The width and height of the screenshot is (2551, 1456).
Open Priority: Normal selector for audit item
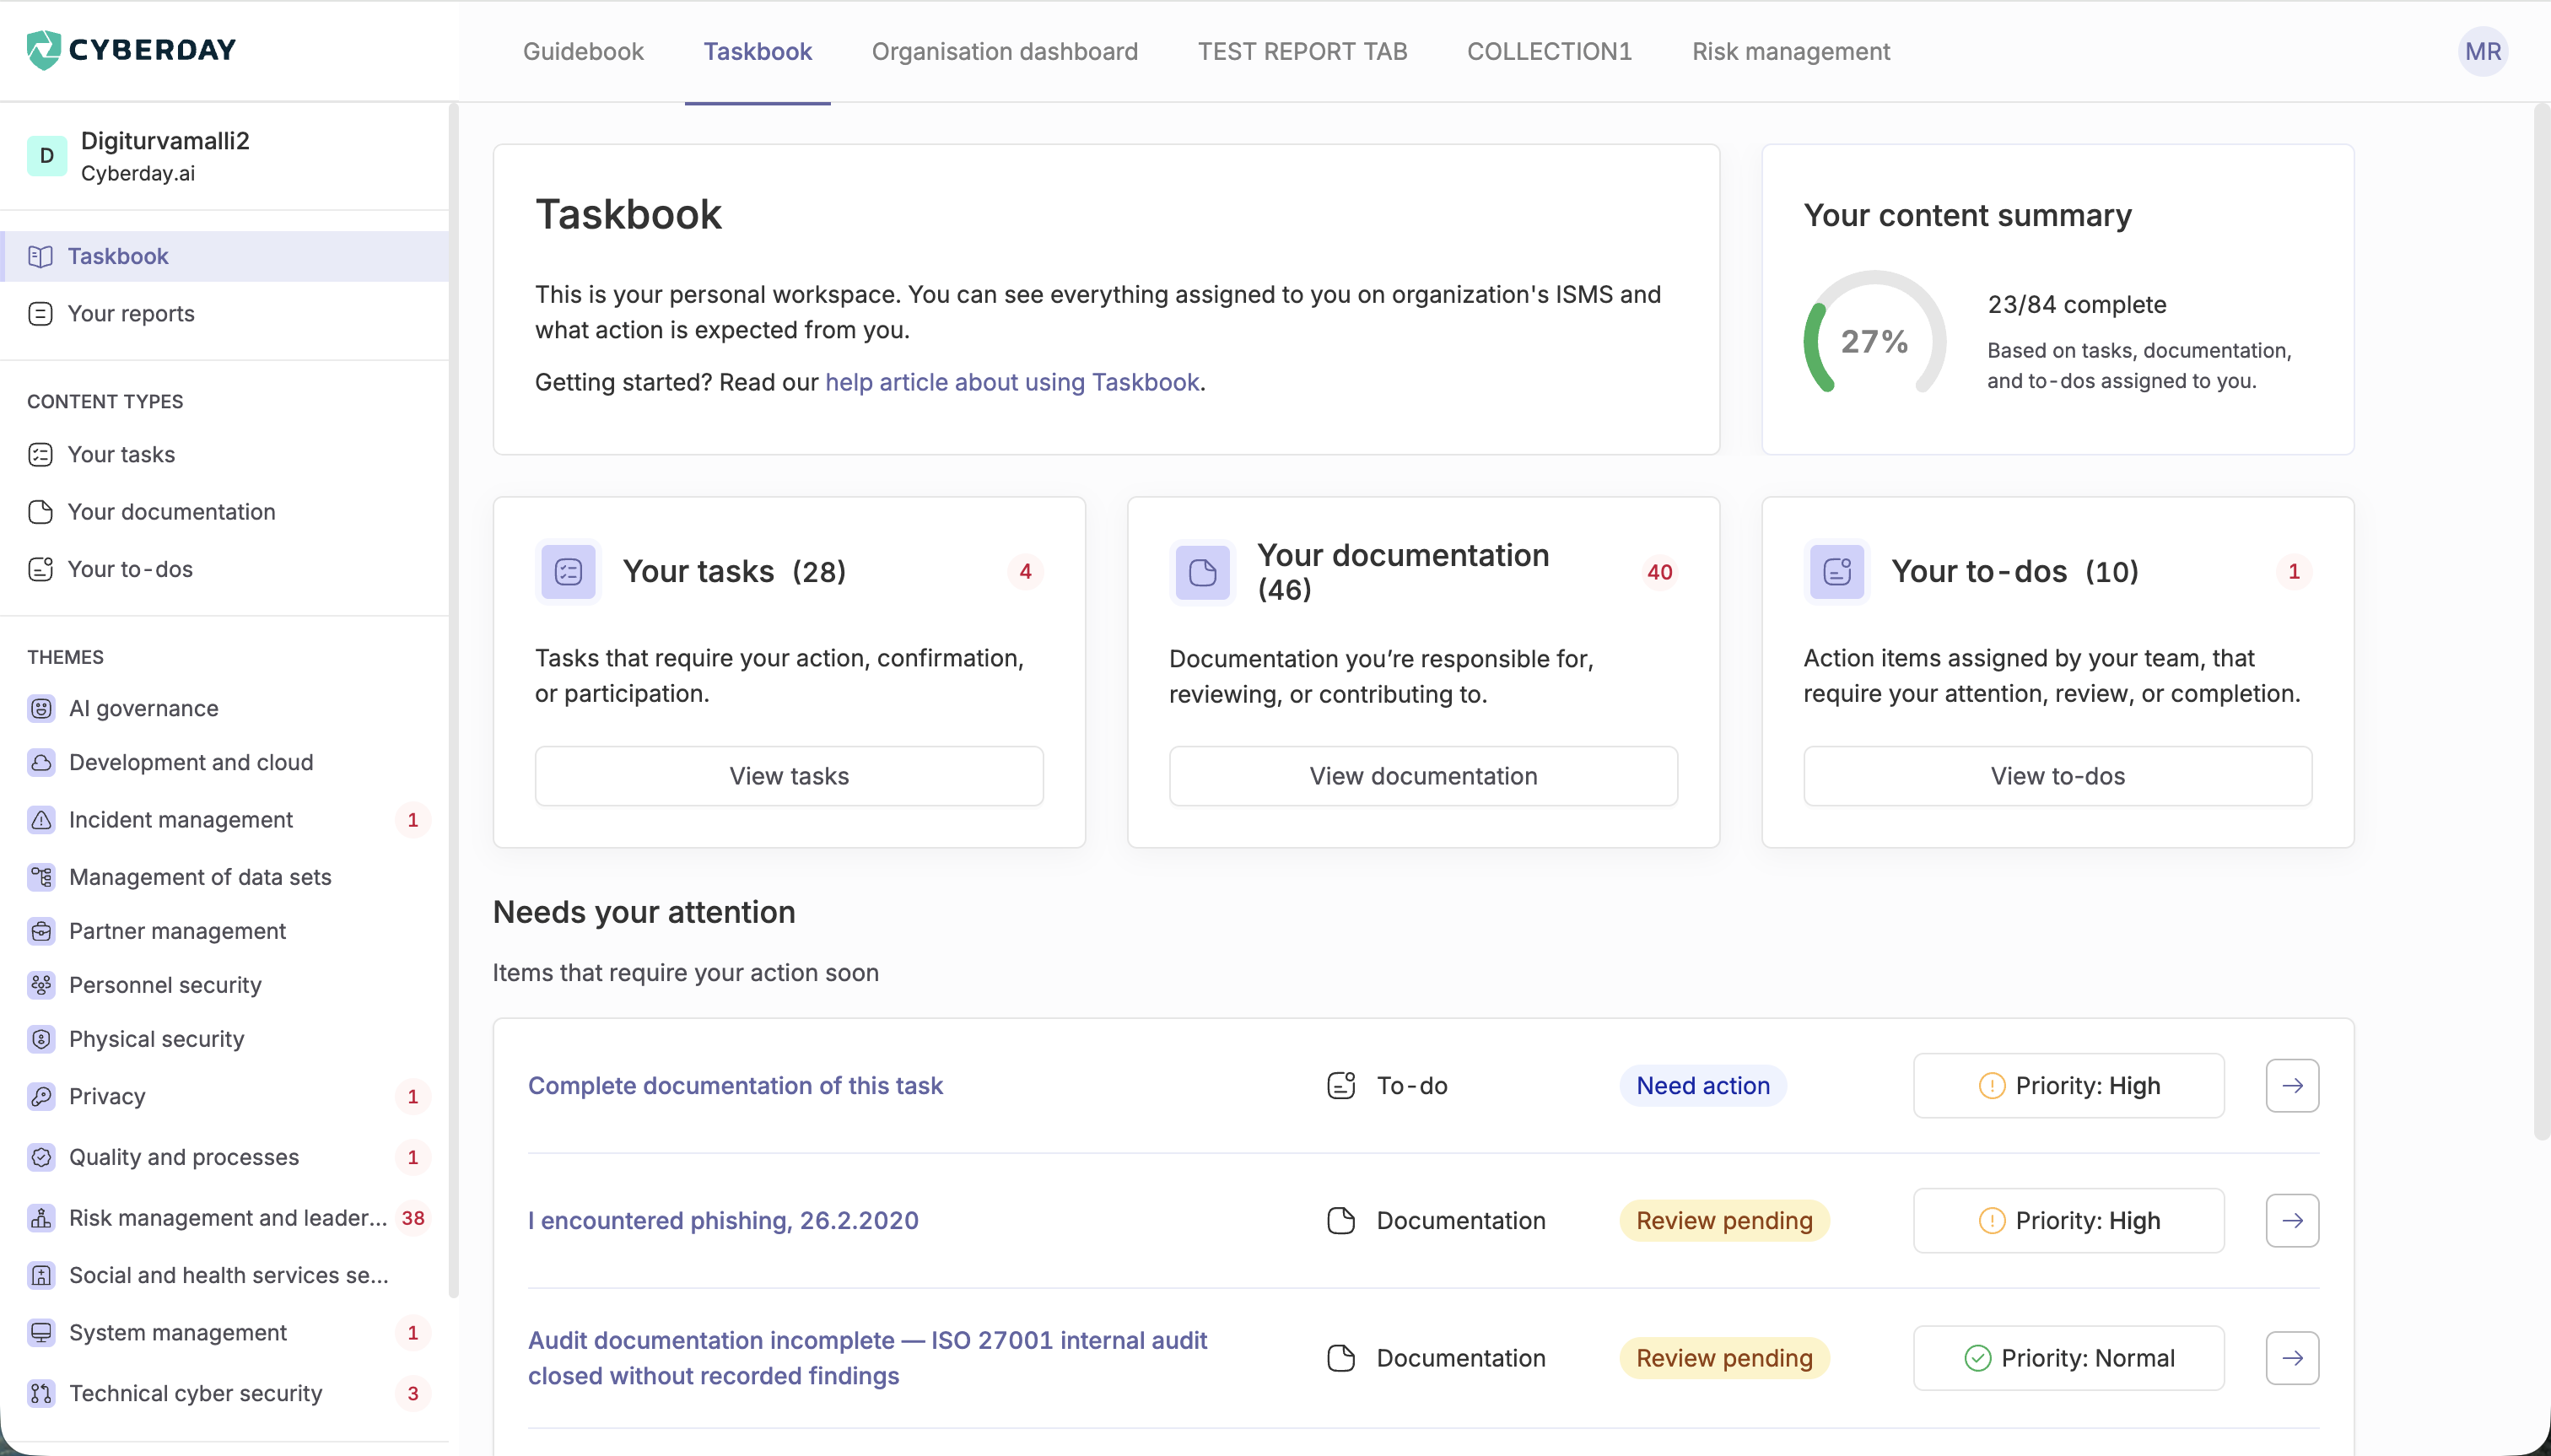(2068, 1358)
